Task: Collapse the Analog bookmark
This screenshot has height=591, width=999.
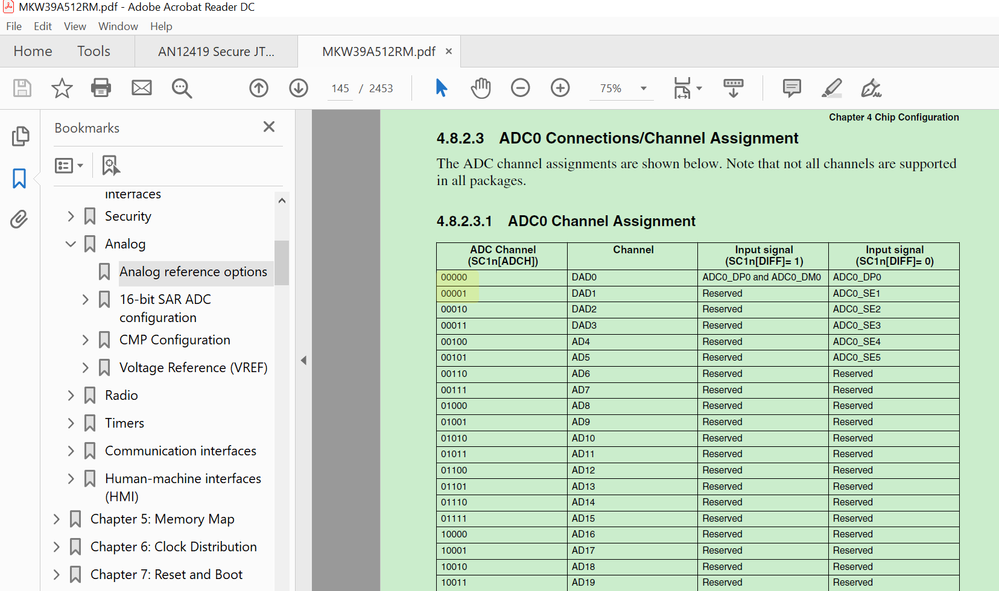Action: point(71,244)
